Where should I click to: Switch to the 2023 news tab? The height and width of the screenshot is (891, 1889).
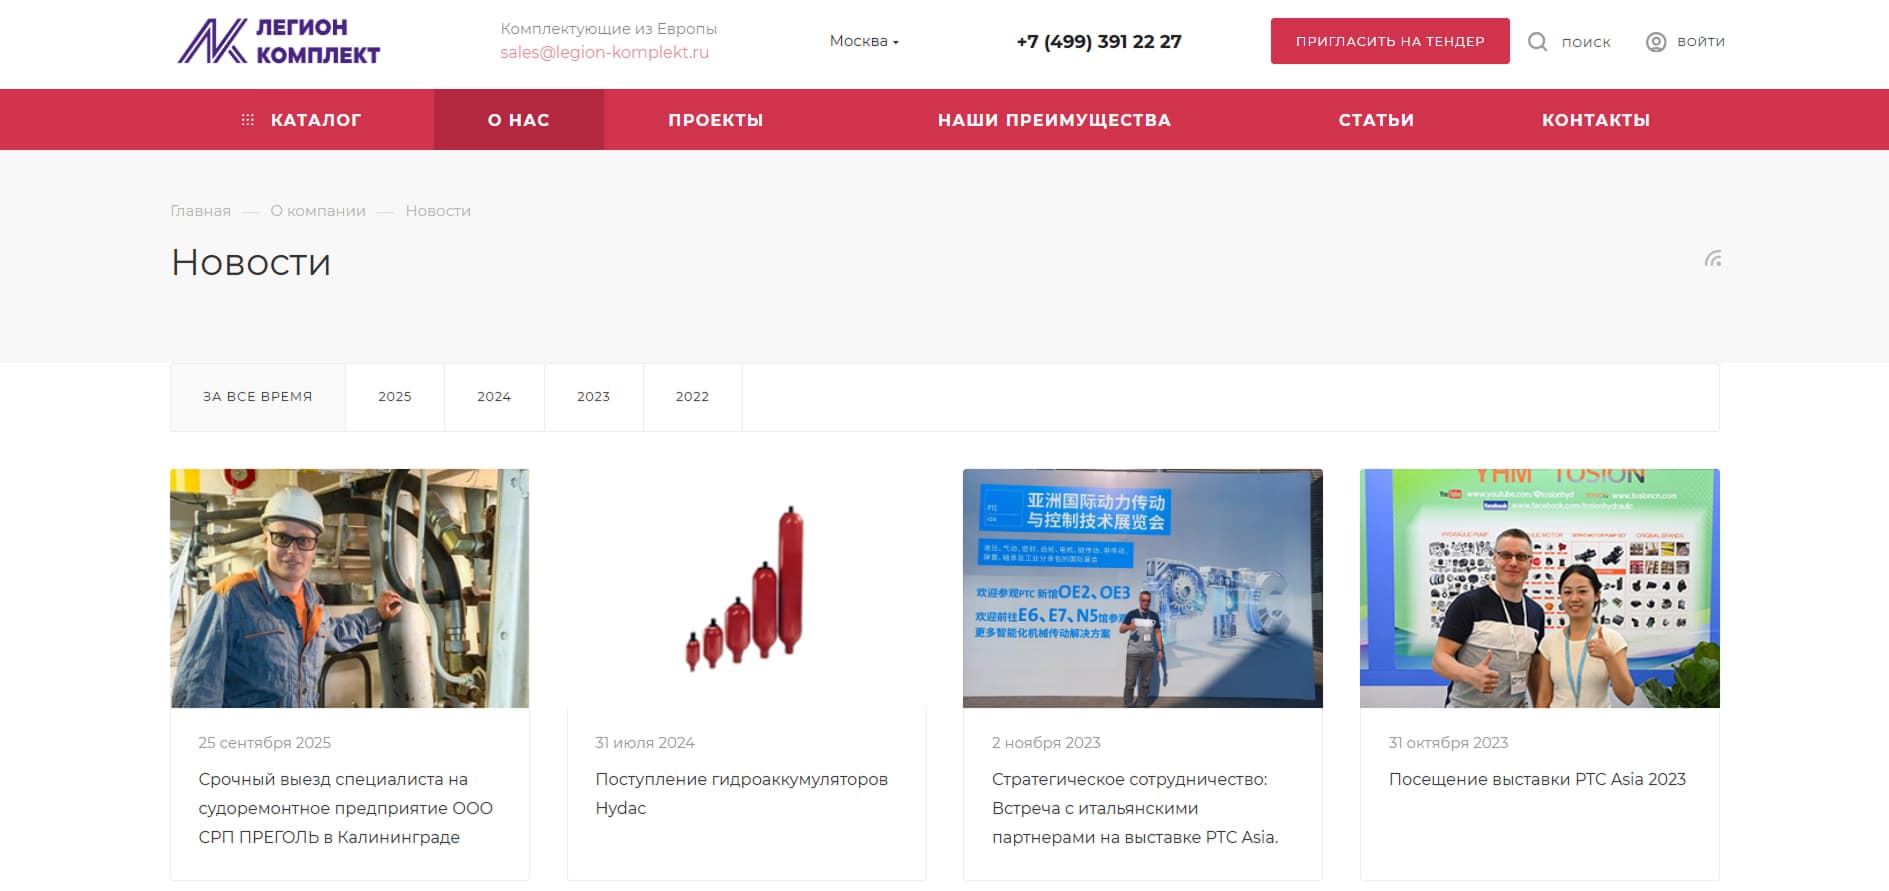[593, 397]
